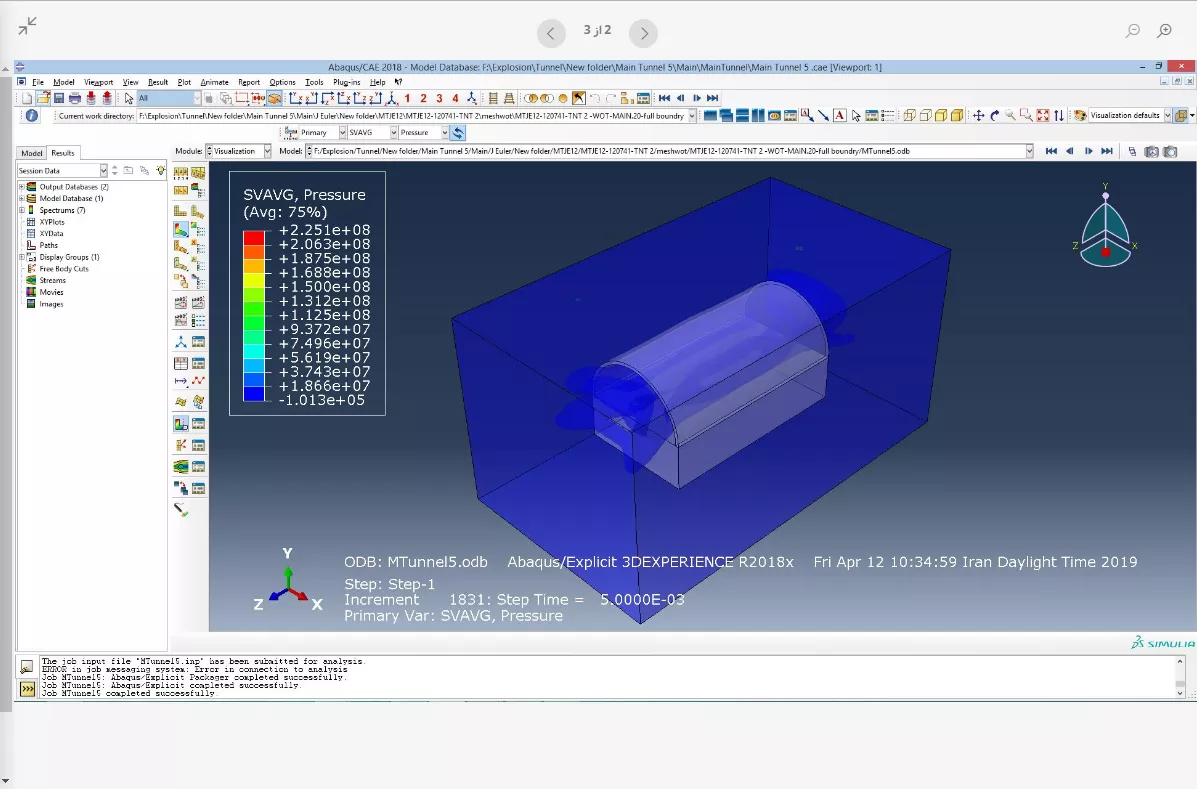Switch to the Model tab
The image size is (1197, 789).
click(31, 153)
